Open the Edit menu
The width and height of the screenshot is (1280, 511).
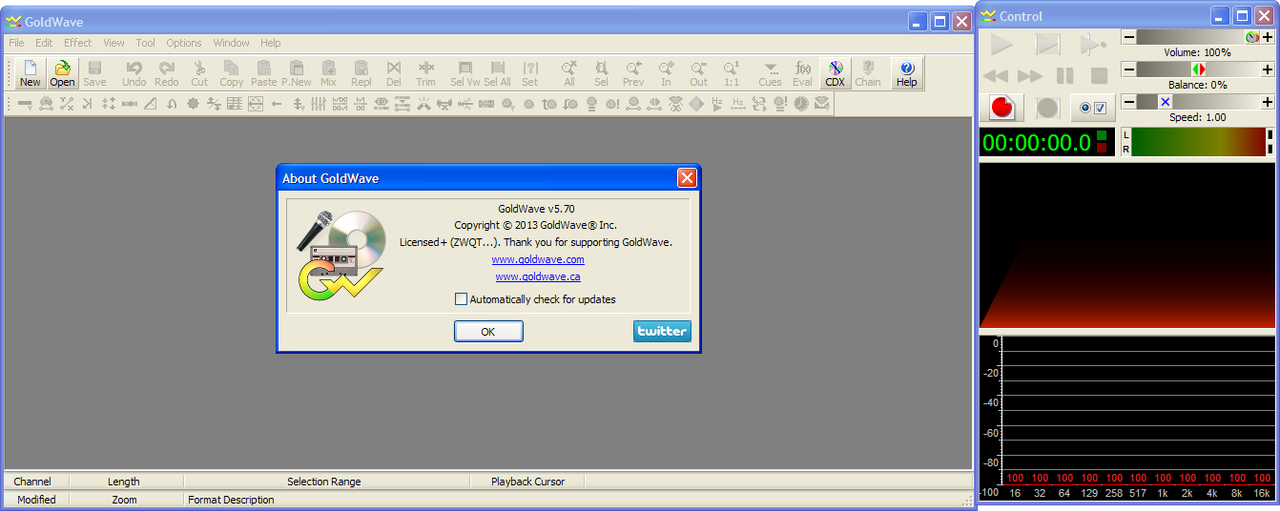click(44, 43)
